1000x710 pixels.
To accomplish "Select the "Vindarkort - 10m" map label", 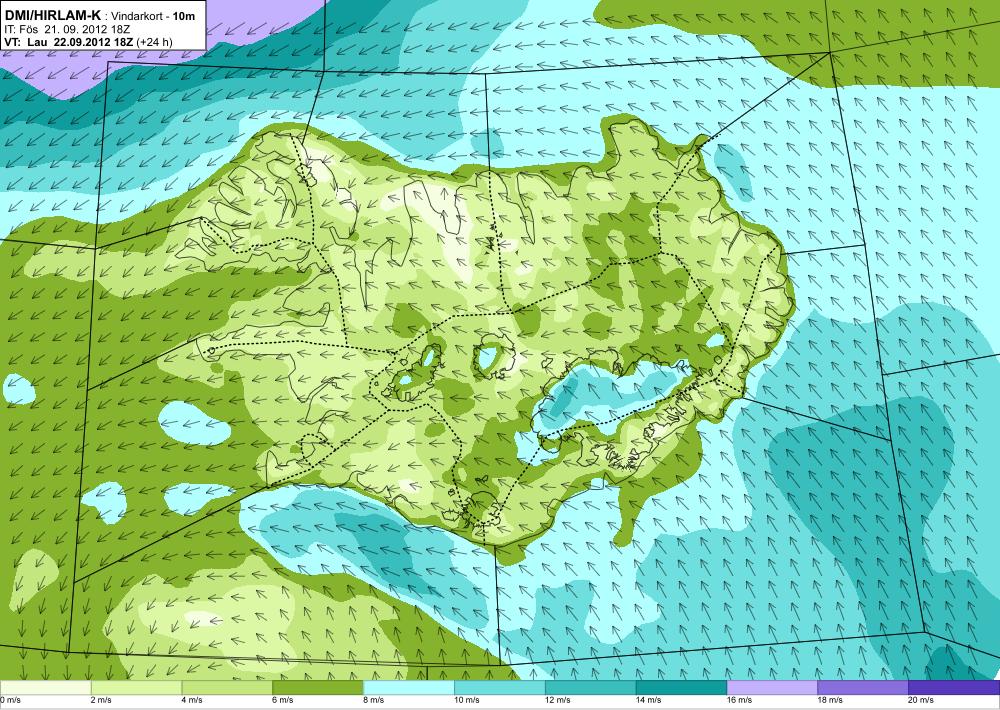I will pos(152,16).
